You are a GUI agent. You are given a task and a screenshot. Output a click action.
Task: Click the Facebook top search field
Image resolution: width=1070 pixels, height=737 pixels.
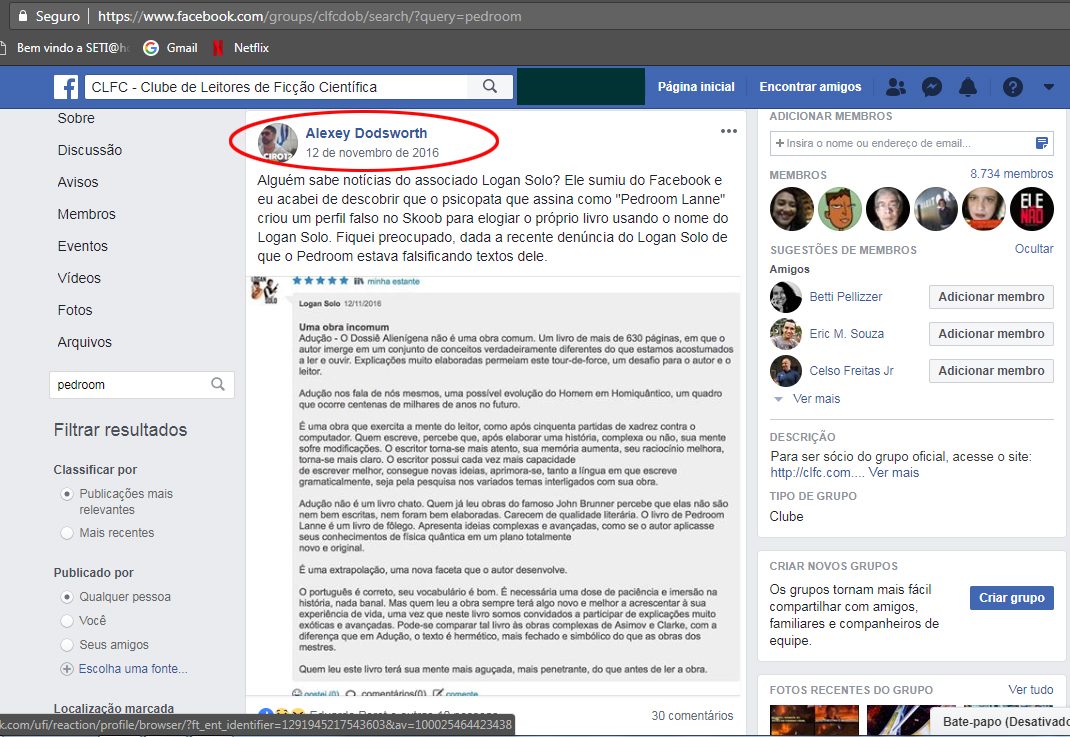(276, 87)
